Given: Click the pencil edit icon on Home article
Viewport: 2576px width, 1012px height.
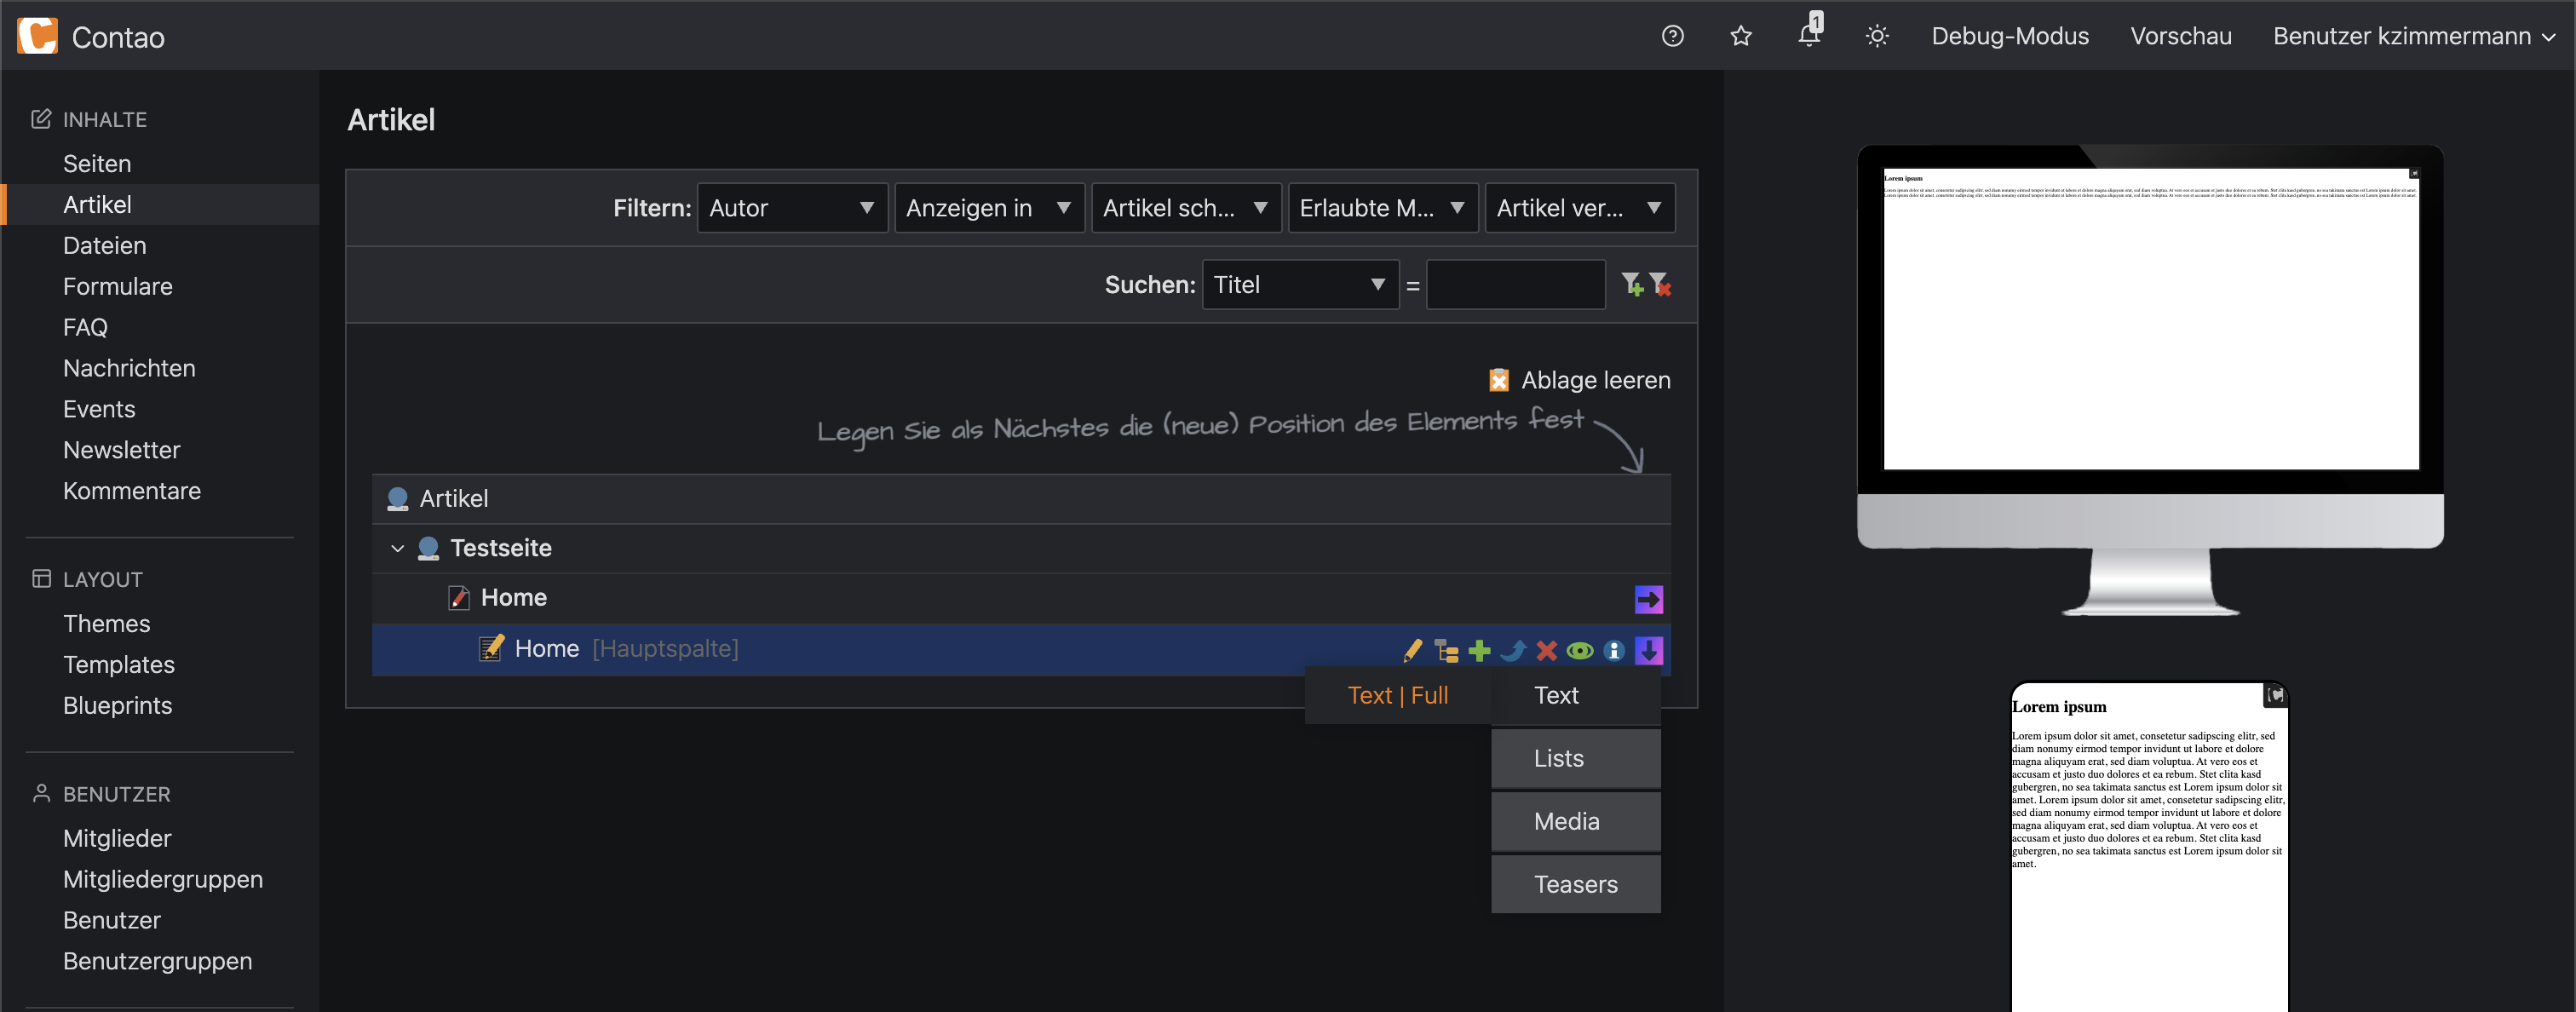Looking at the screenshot, I should click(x=1412, y=651).
